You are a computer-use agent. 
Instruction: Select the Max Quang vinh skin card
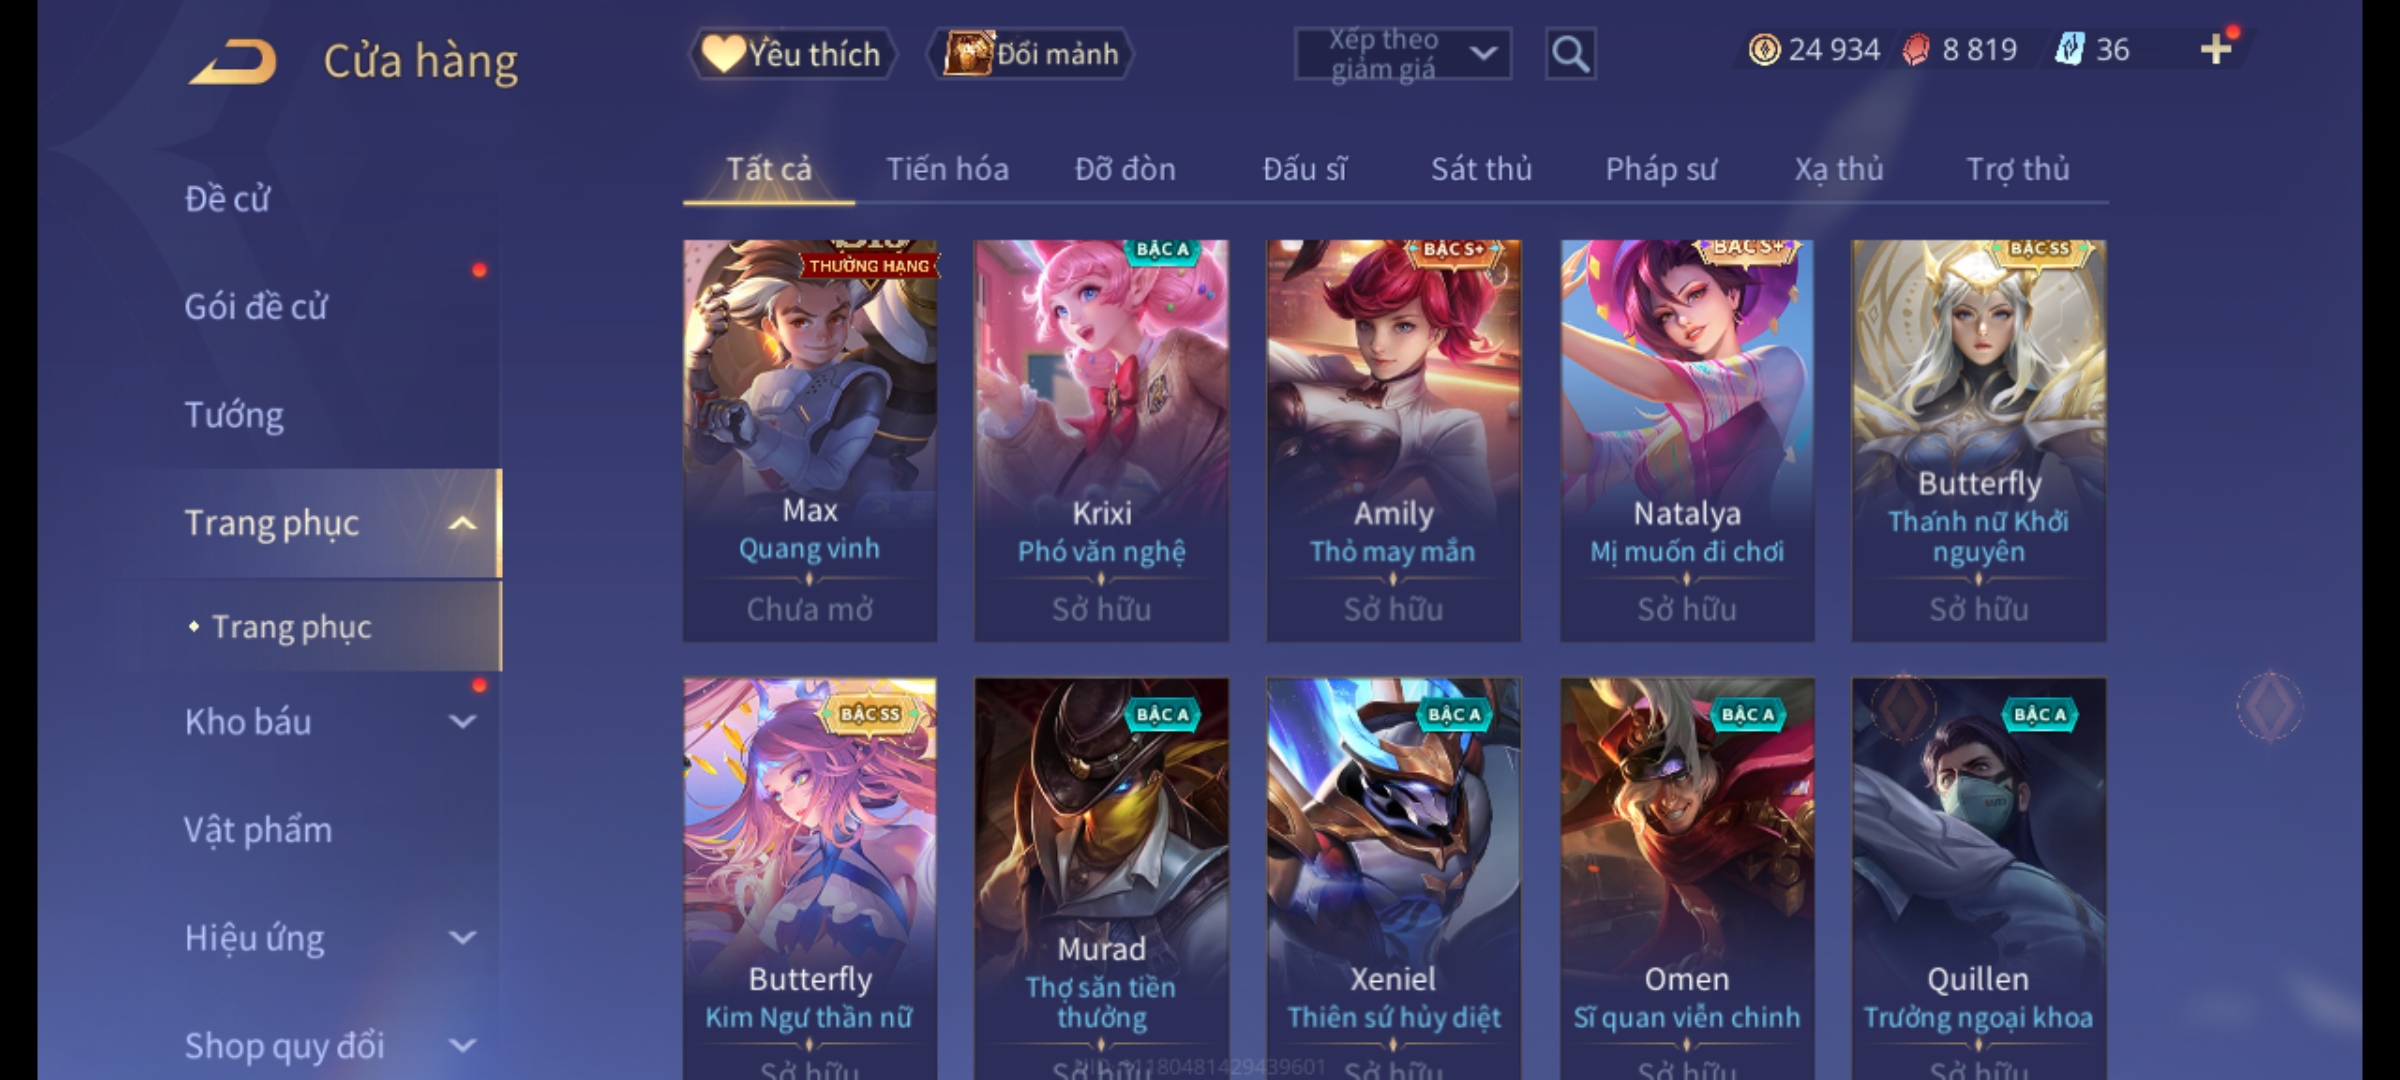810,440
